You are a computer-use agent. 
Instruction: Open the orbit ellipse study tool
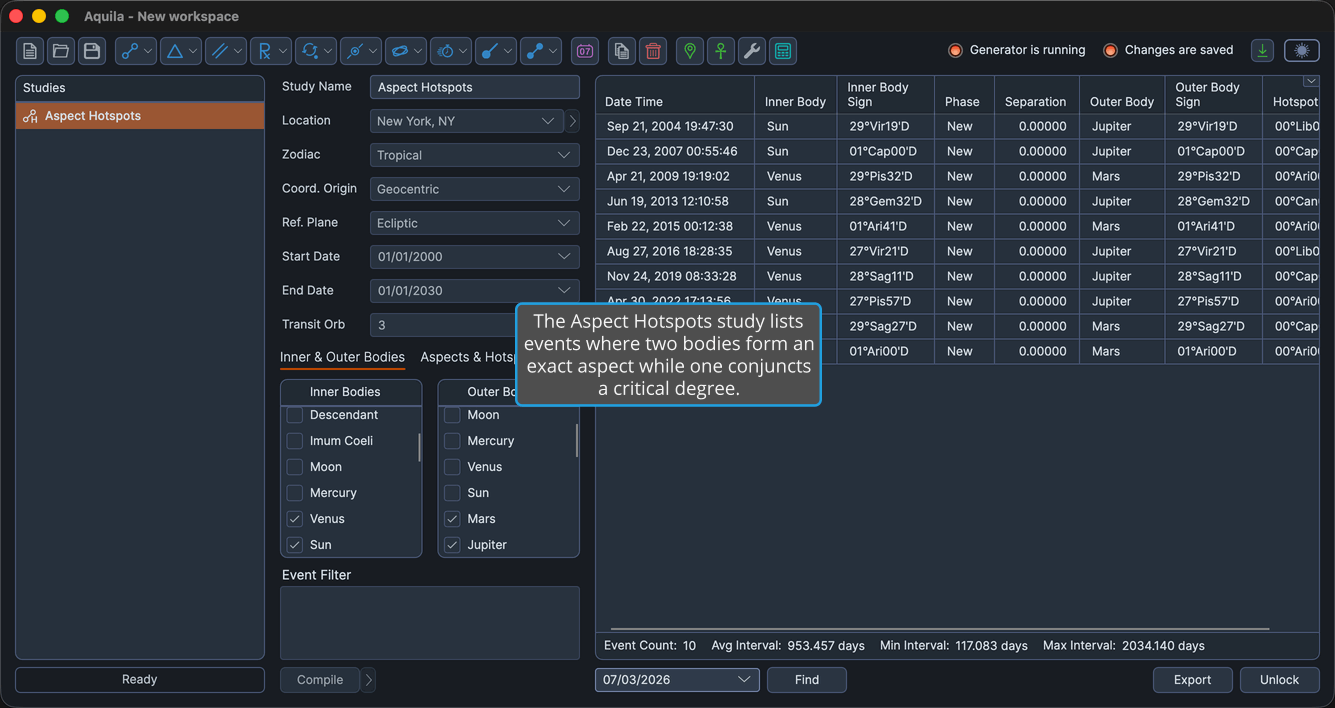406,51
